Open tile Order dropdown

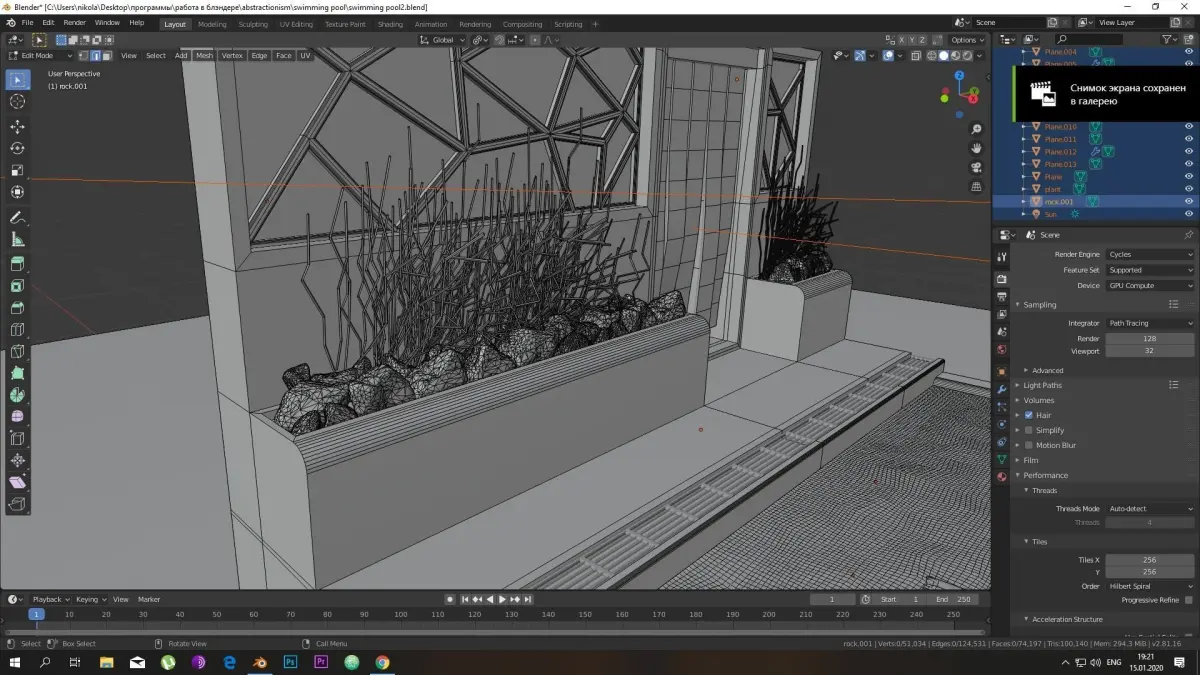point(1150,586)
